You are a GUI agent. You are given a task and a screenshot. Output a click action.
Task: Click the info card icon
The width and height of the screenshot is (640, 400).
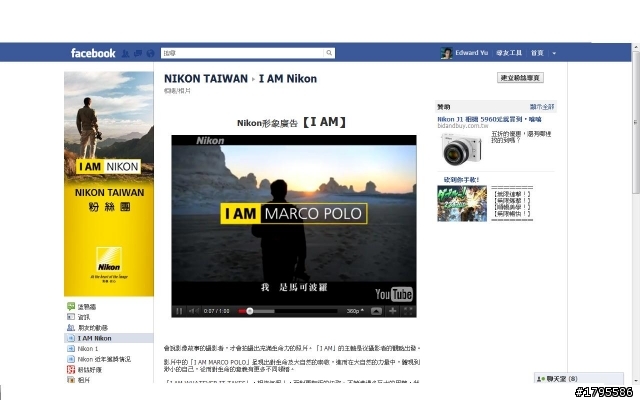71,317
